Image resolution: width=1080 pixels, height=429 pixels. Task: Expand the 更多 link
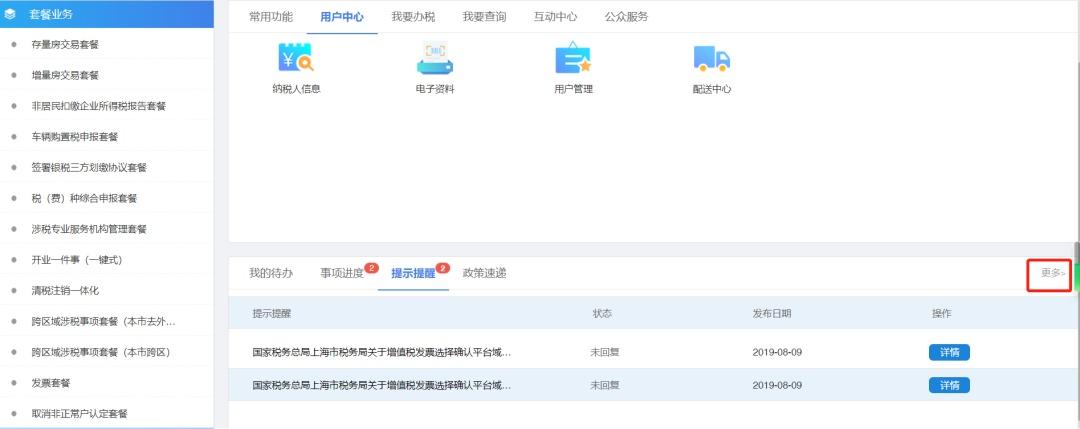pos(1051,273)
